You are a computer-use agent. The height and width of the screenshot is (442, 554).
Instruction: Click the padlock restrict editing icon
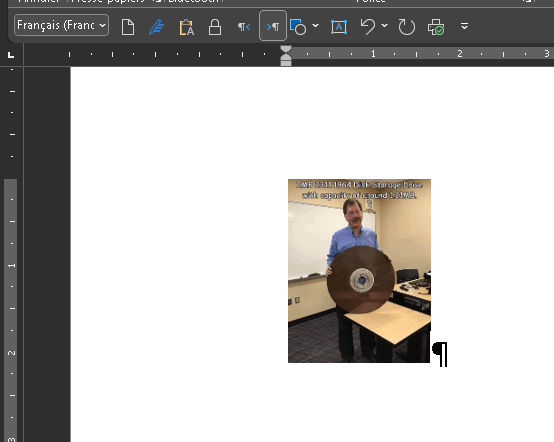pyautogui.click(x=214, y=27)
